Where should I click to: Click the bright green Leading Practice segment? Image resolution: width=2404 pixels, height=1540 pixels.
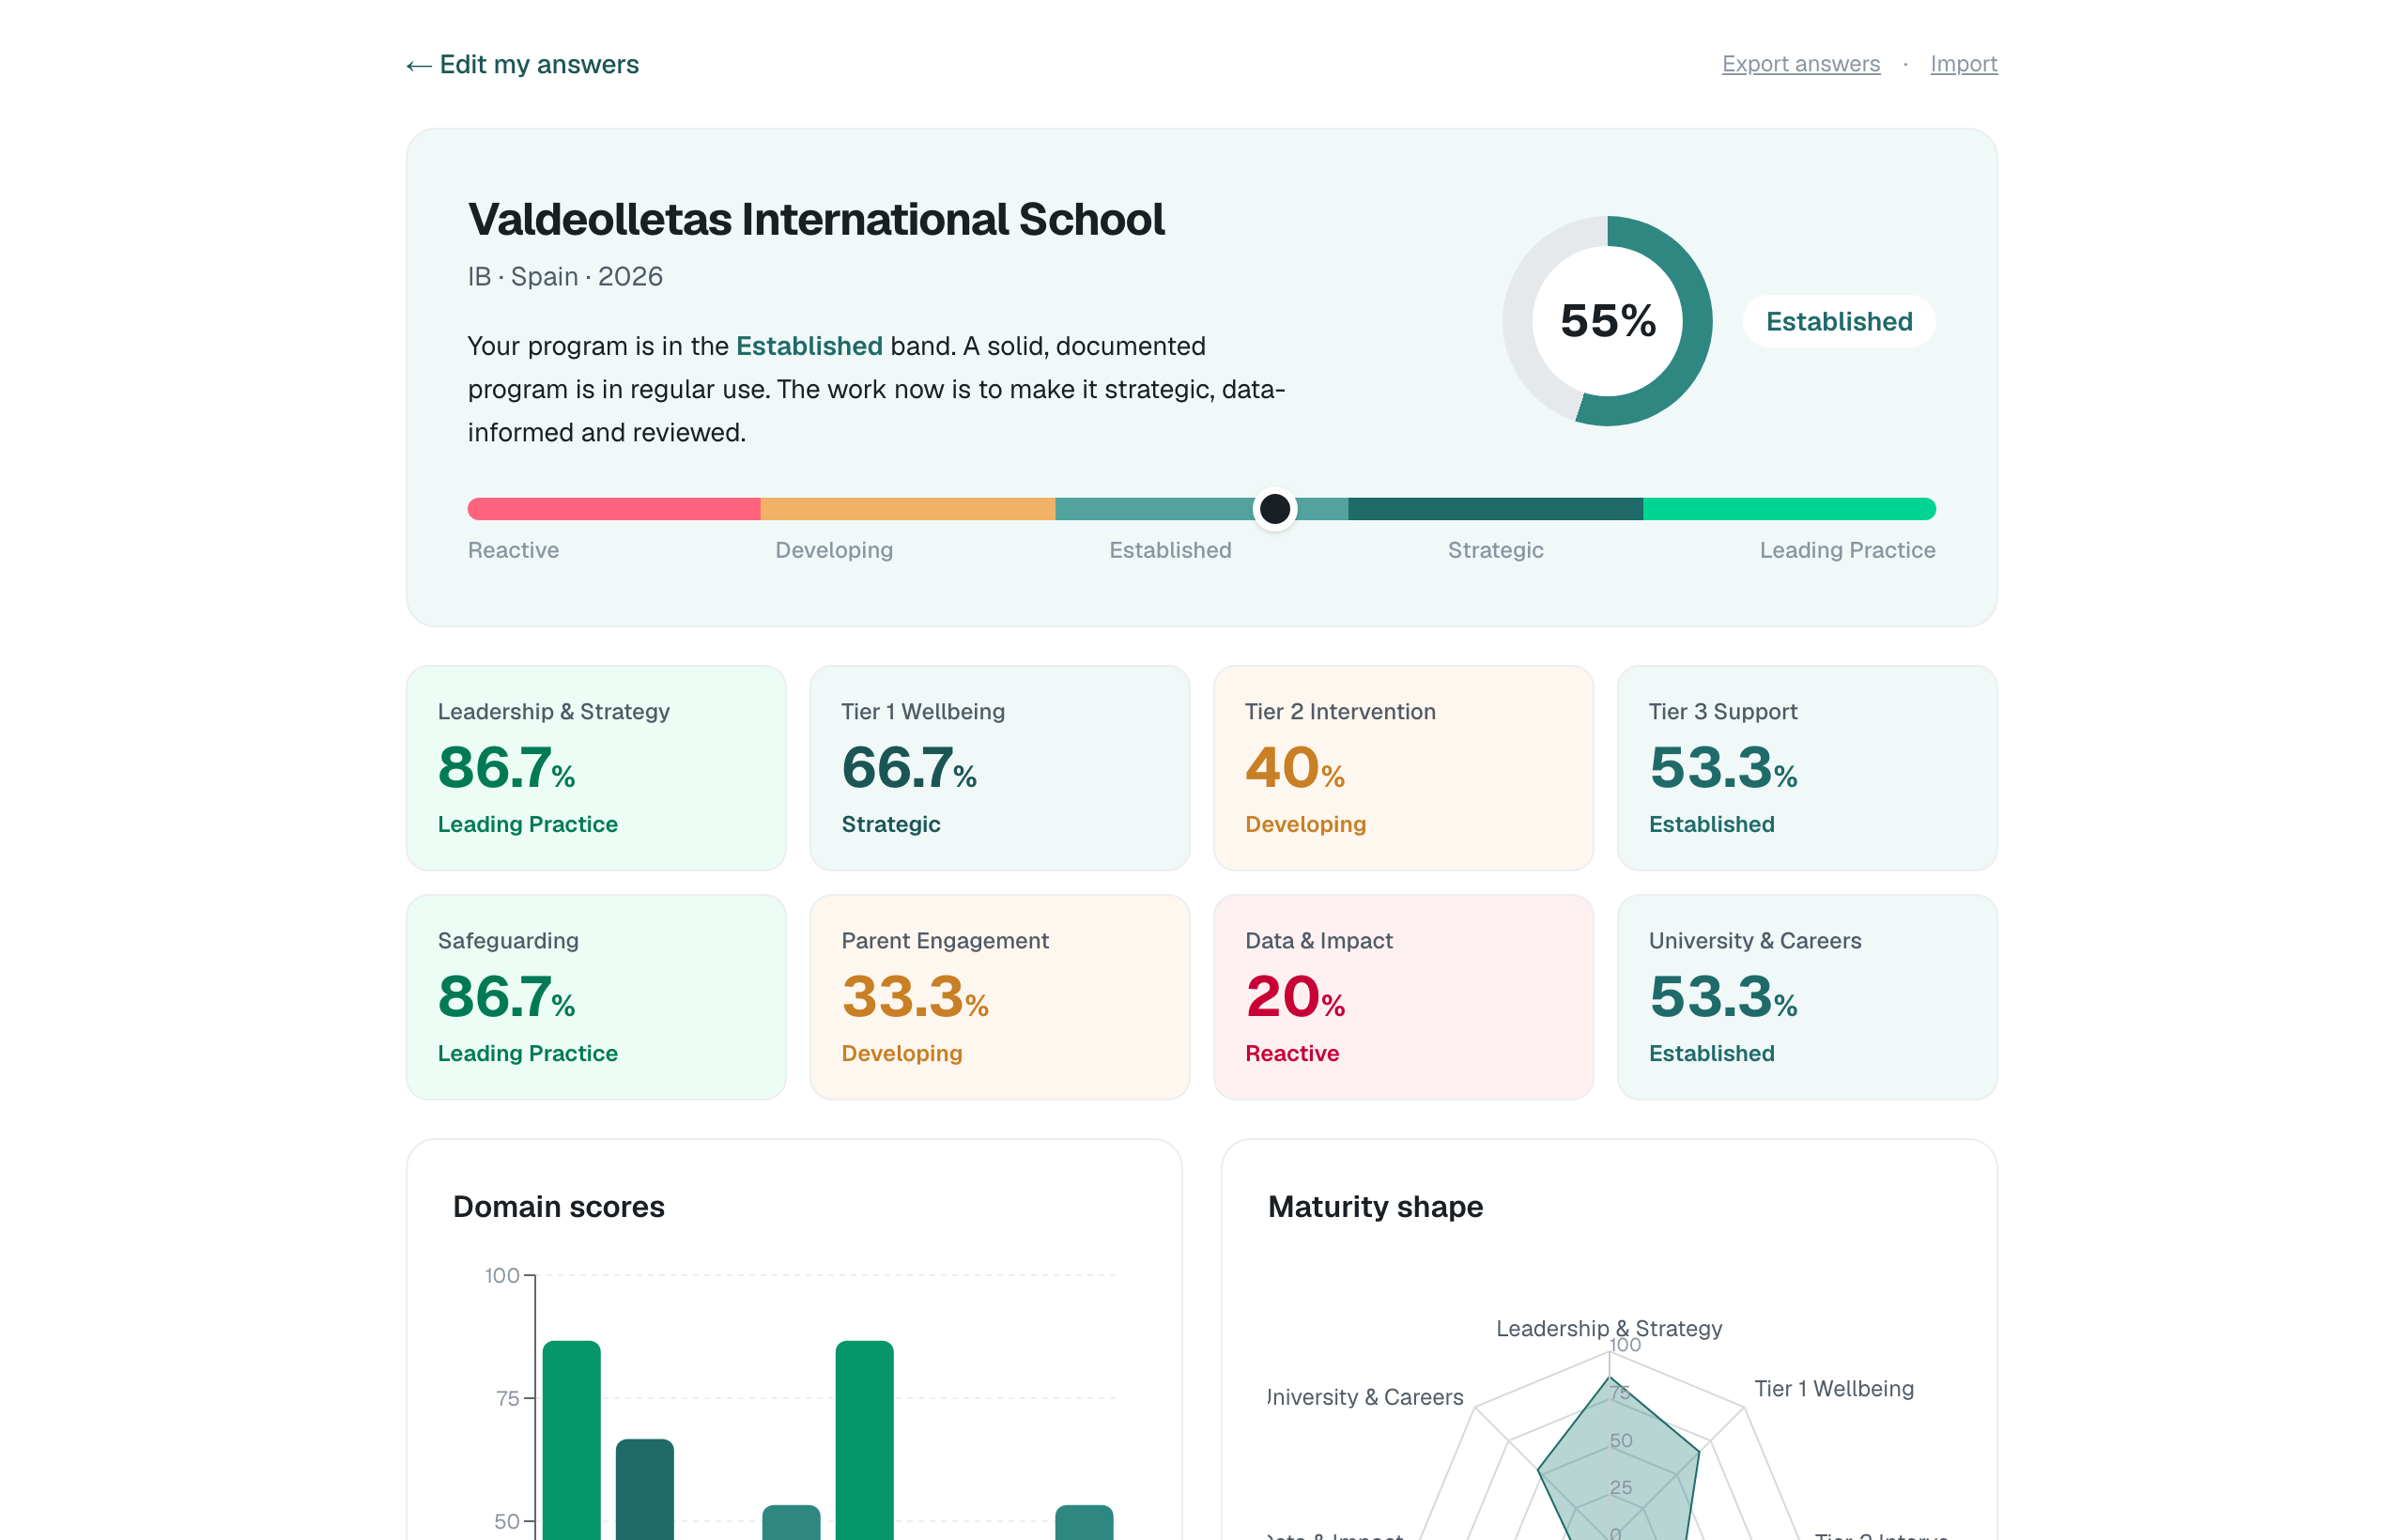[1789, 509]
